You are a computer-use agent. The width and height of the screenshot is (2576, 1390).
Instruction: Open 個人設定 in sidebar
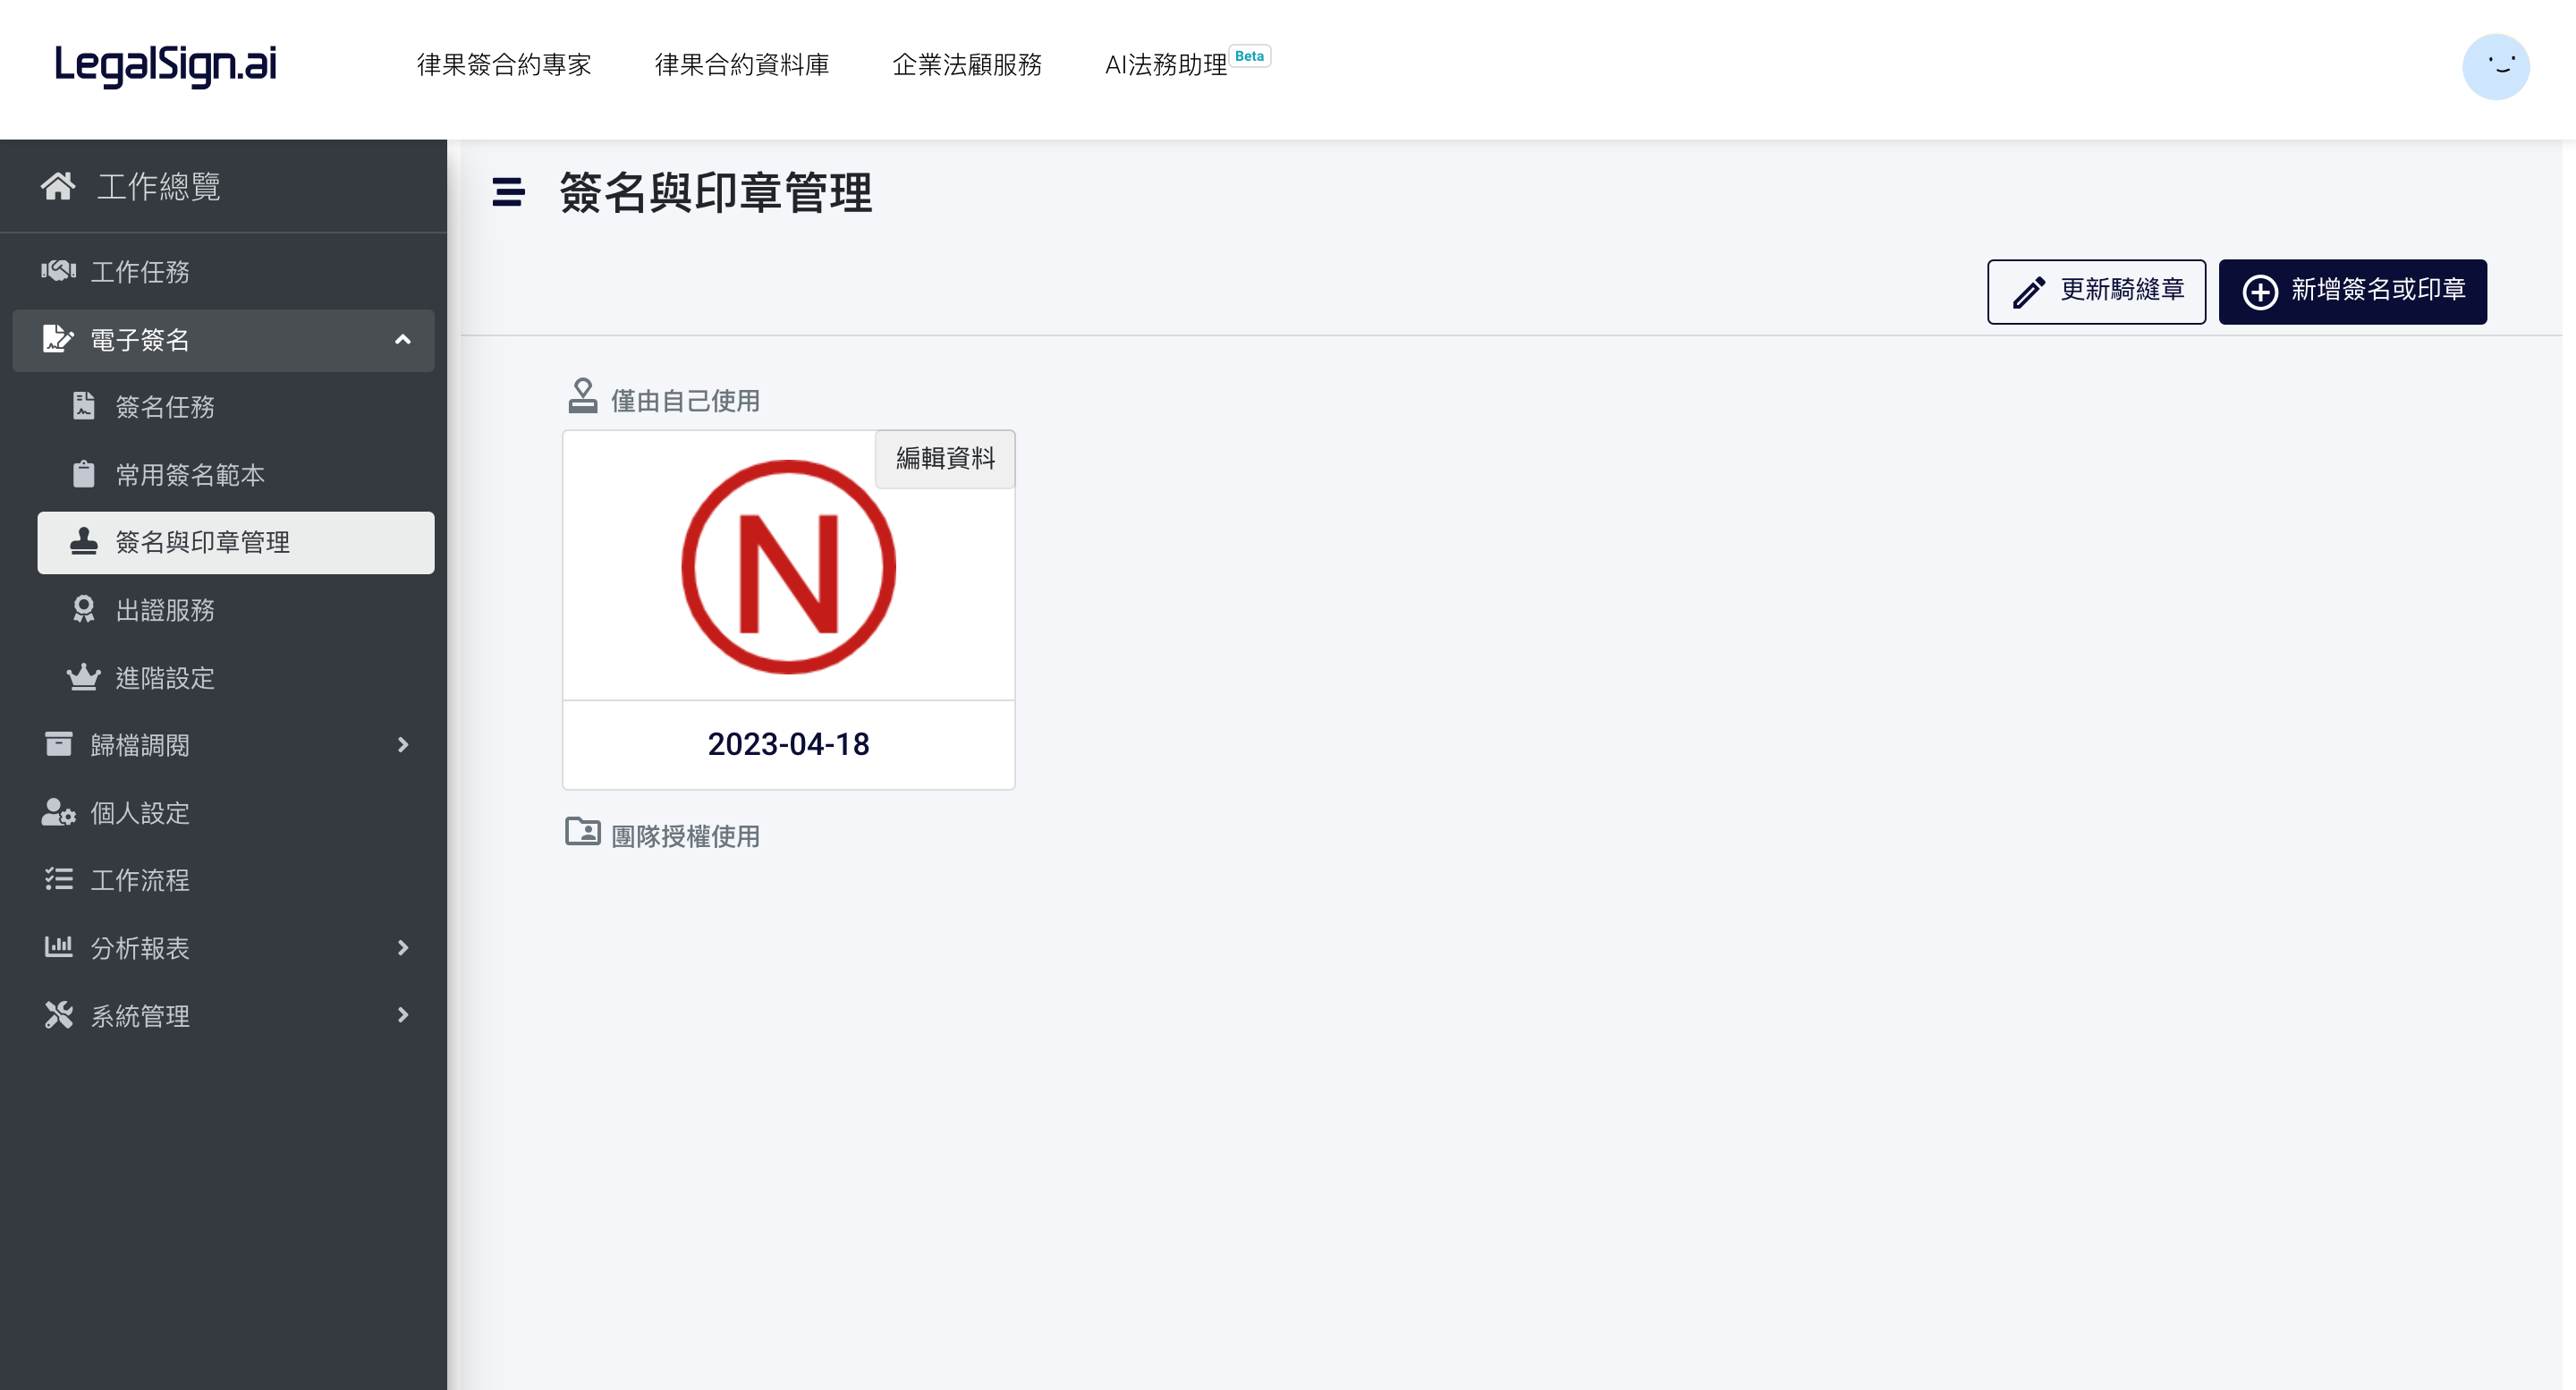pos(140,813)
